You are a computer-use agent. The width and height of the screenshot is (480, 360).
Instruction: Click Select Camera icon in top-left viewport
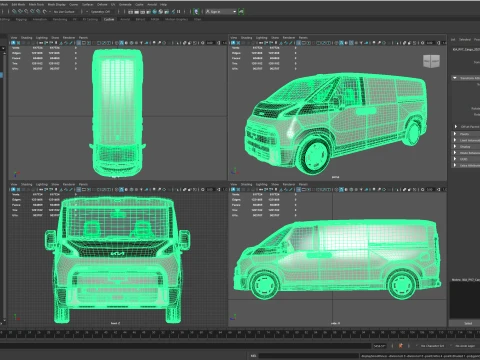click(13, 43)
